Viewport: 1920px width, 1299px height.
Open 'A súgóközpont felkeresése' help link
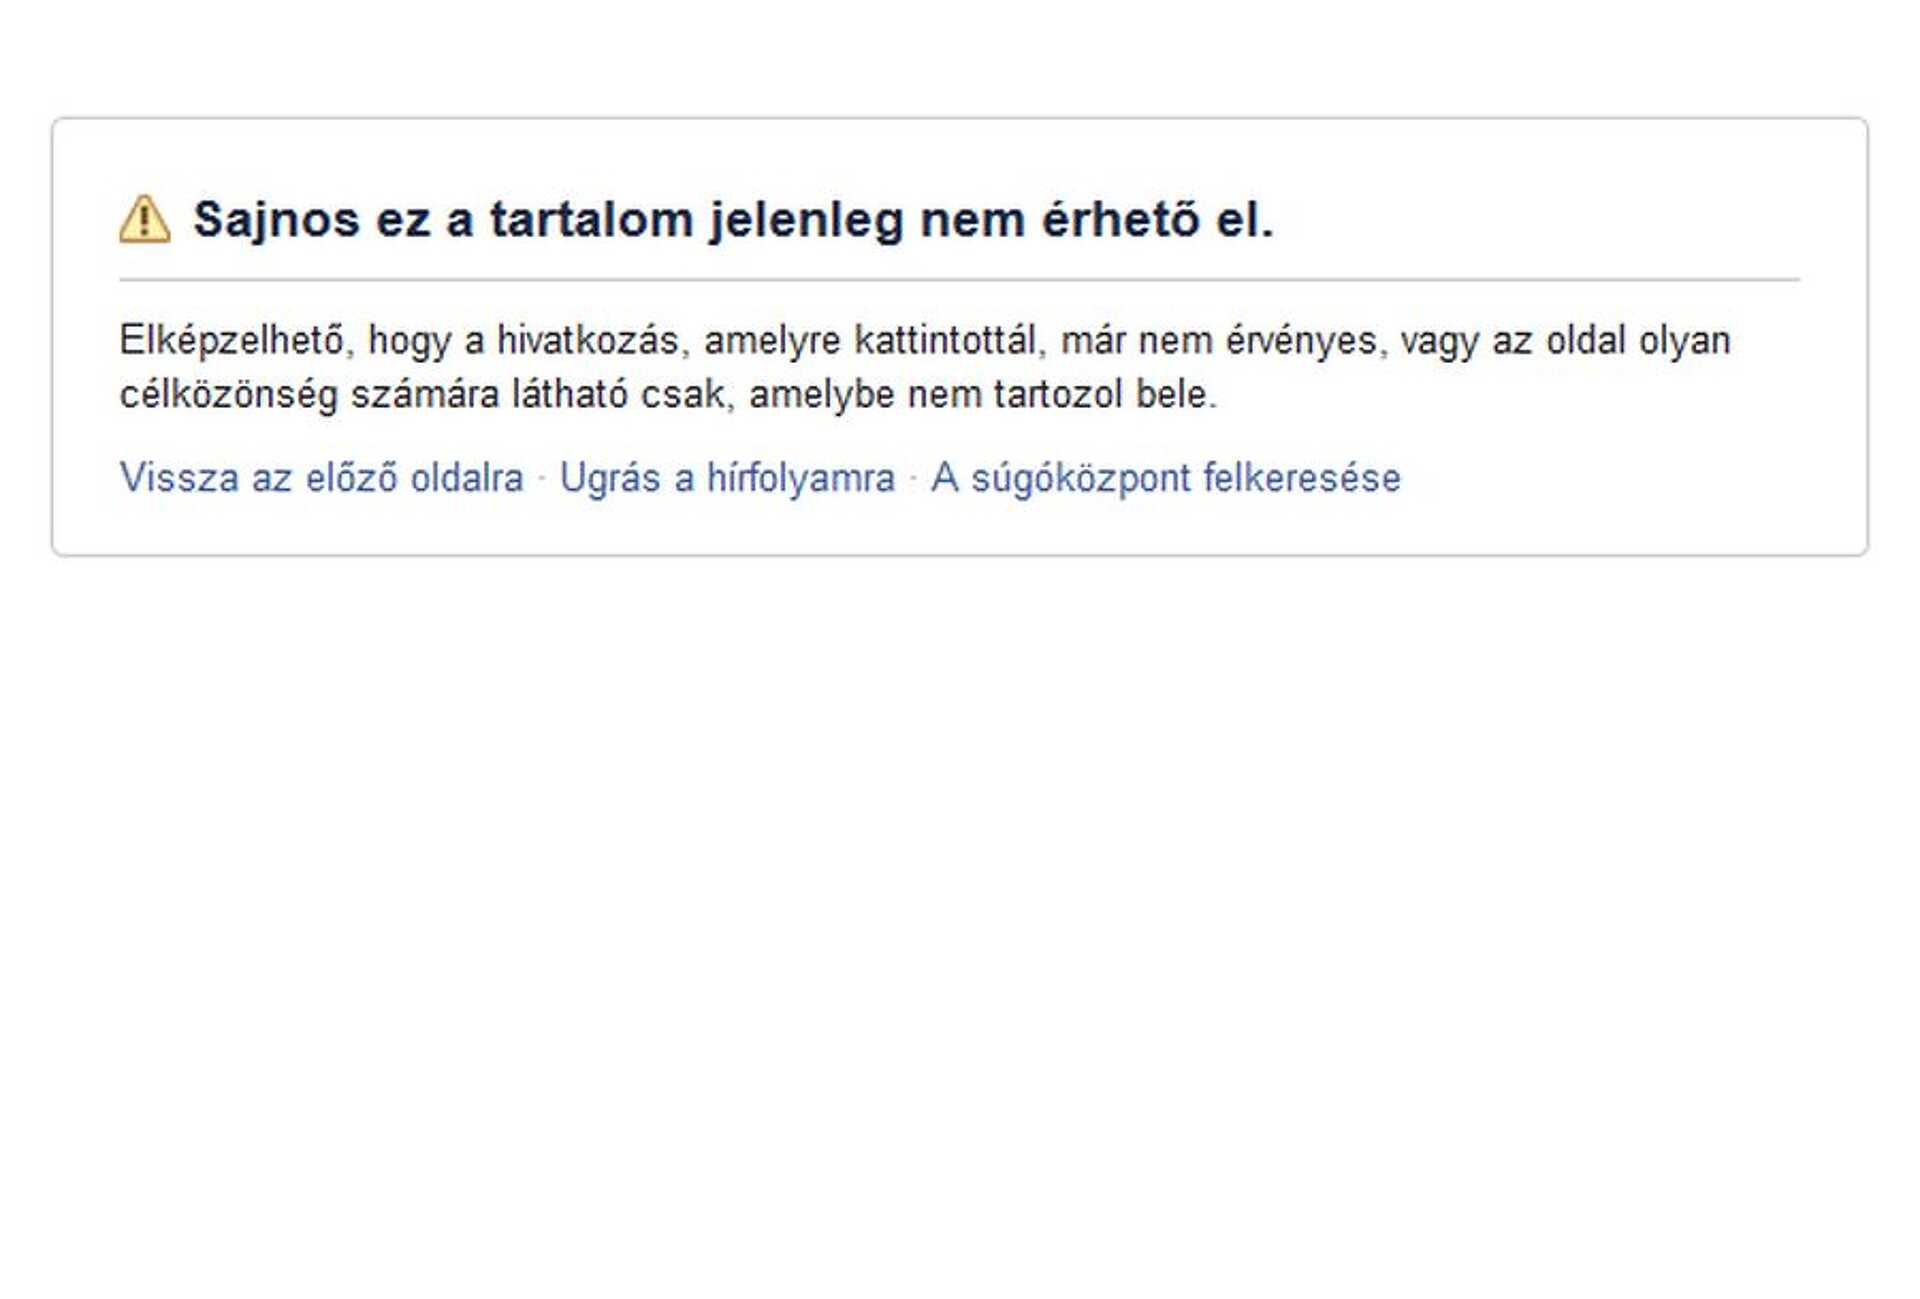click(1165, 478)
